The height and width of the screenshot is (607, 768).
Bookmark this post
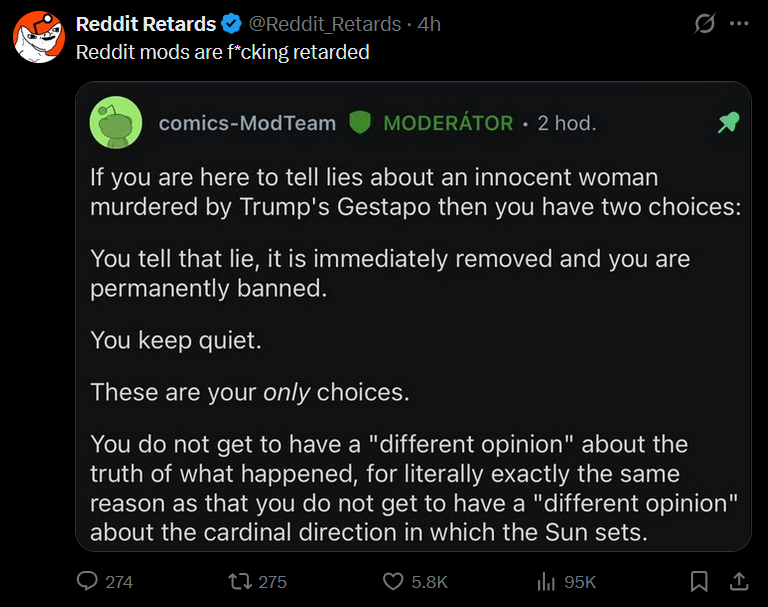pyautogui.click(x=699, y=582)
